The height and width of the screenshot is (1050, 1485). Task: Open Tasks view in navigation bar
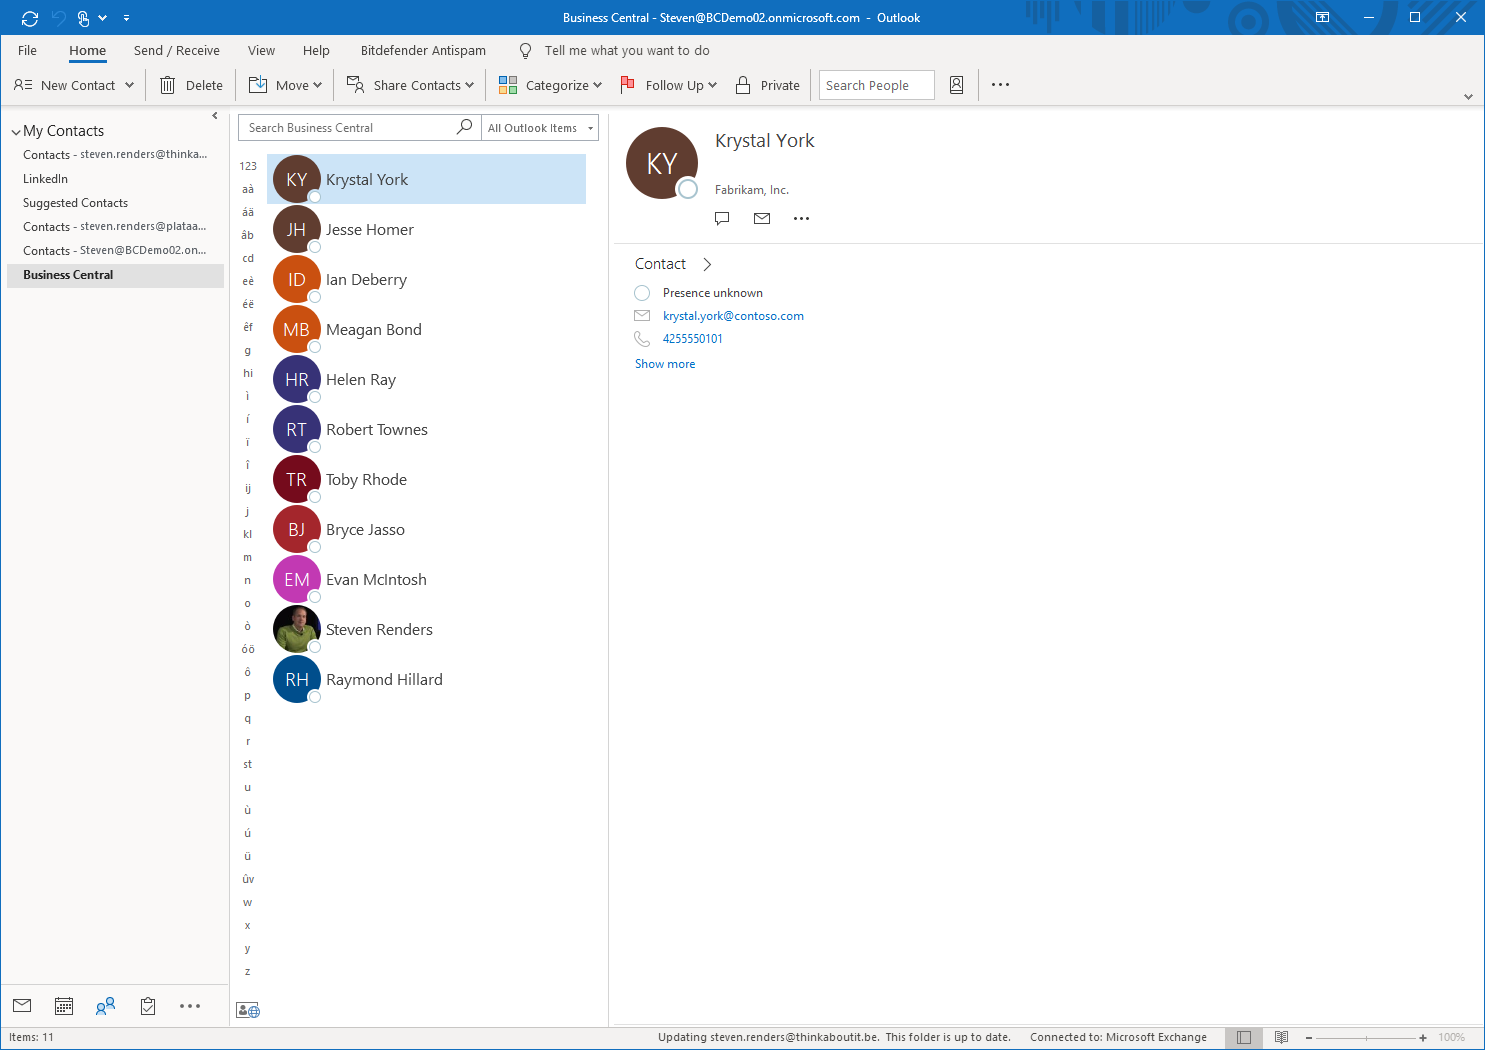148,1006
